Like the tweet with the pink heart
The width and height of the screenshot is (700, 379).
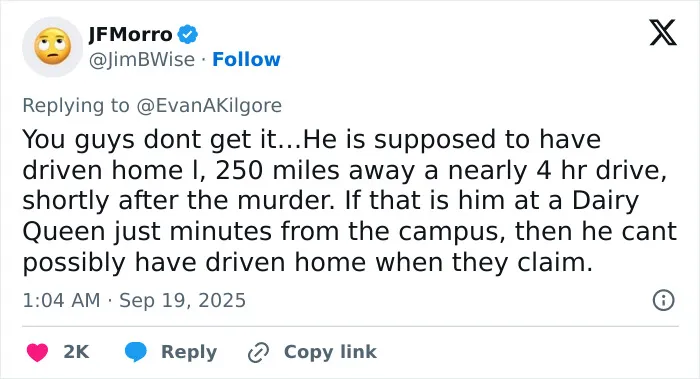click(38, 352)
